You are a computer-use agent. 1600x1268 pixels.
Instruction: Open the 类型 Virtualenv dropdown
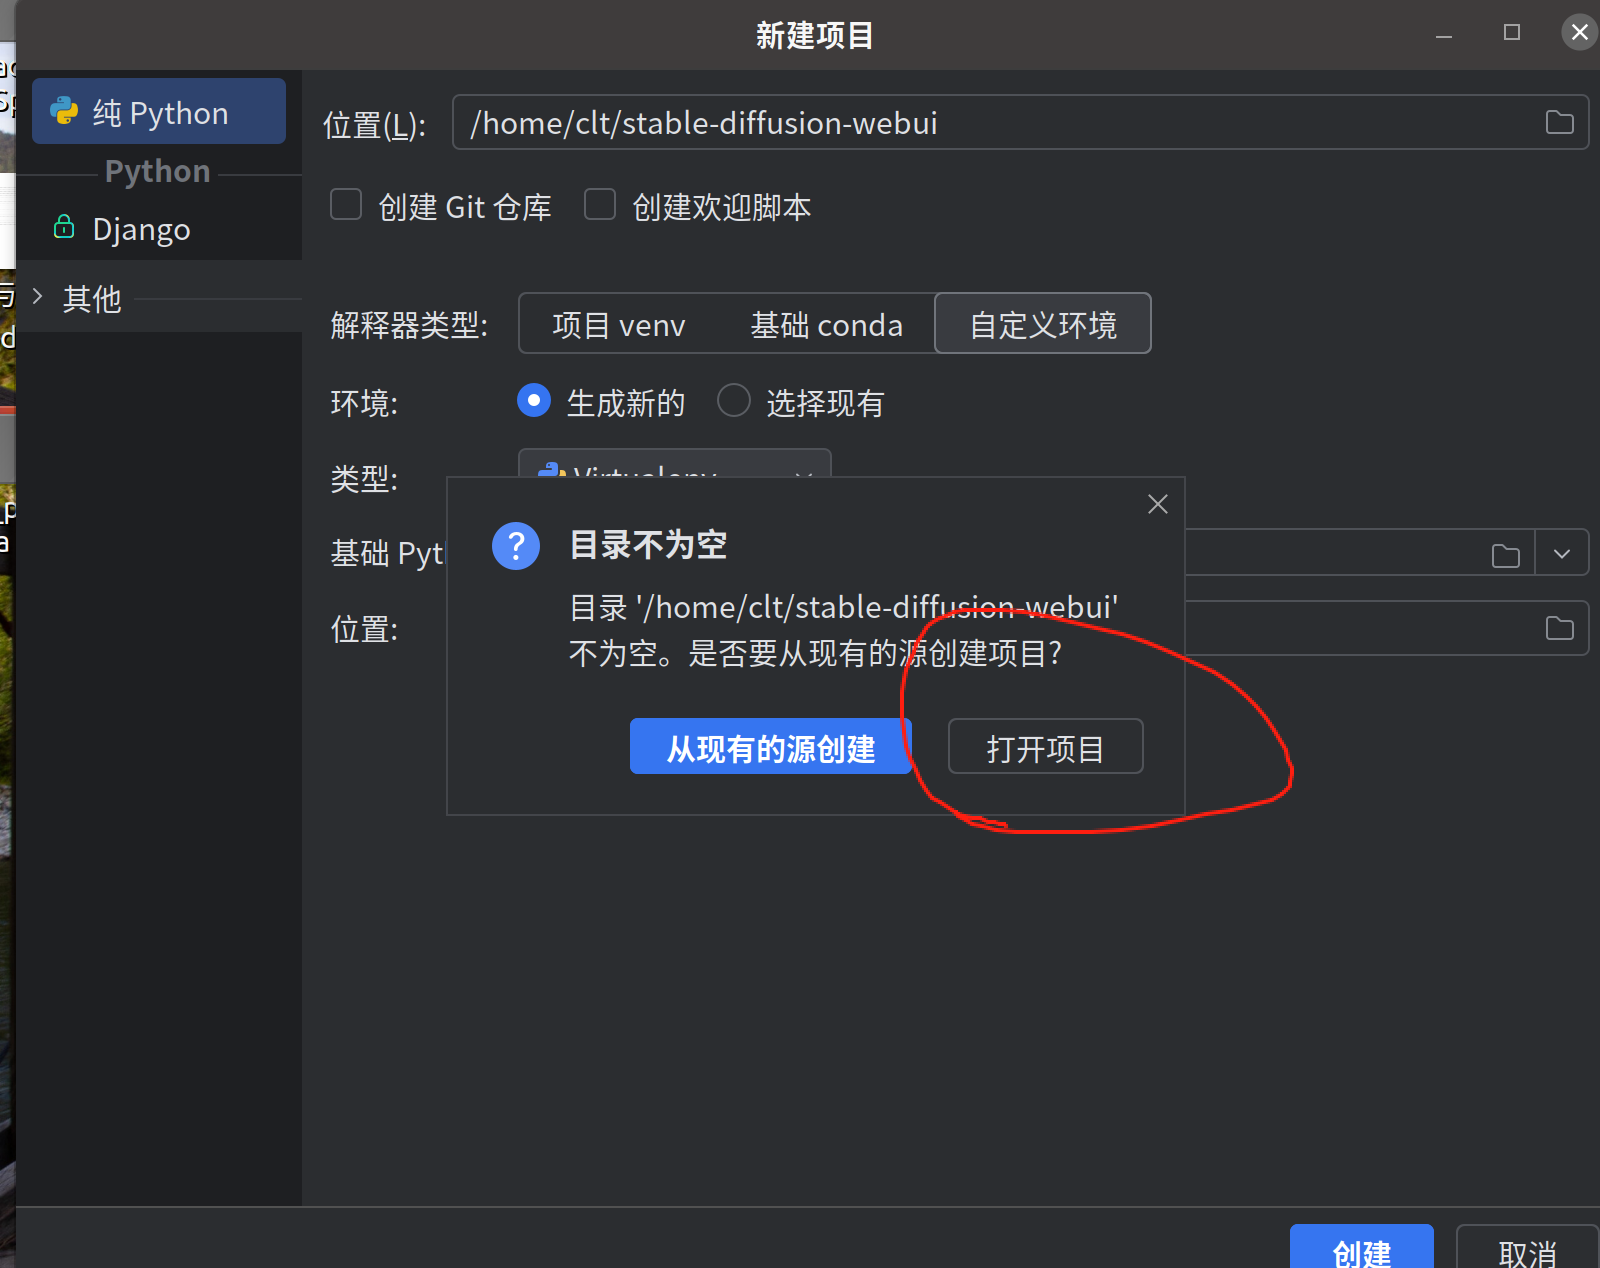675,463
